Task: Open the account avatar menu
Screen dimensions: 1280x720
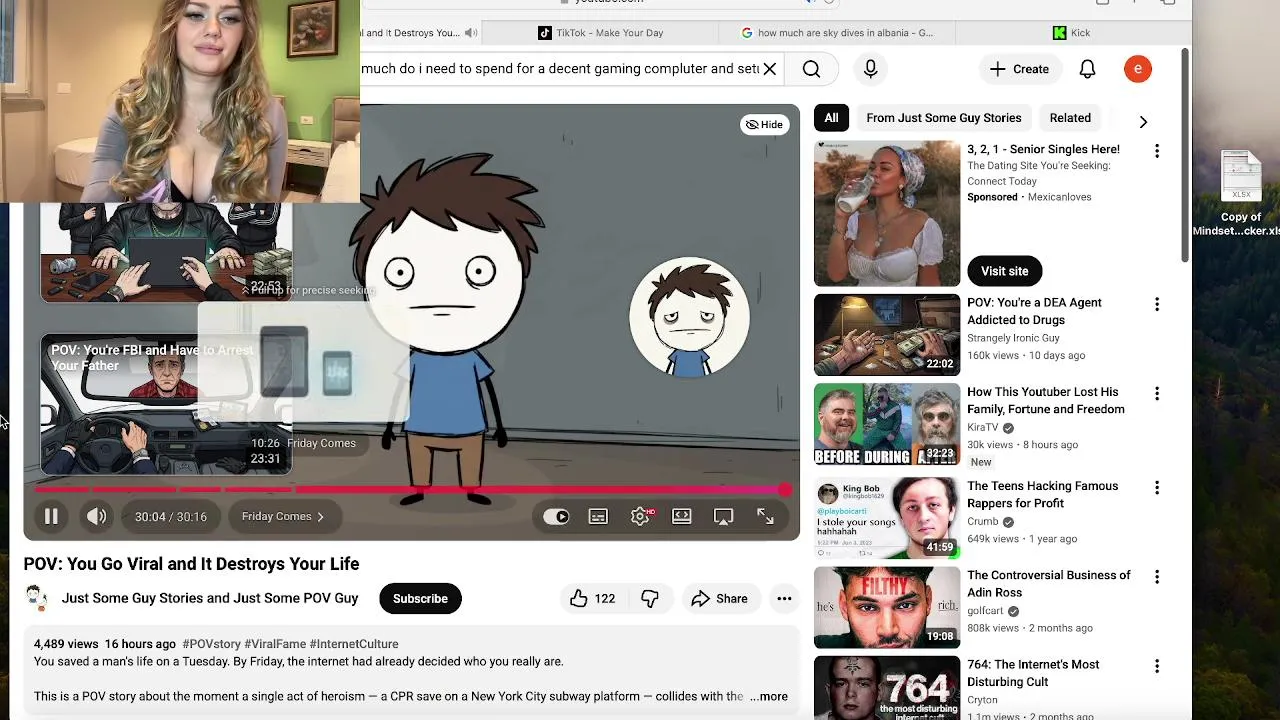Action: click(1138, 69)
